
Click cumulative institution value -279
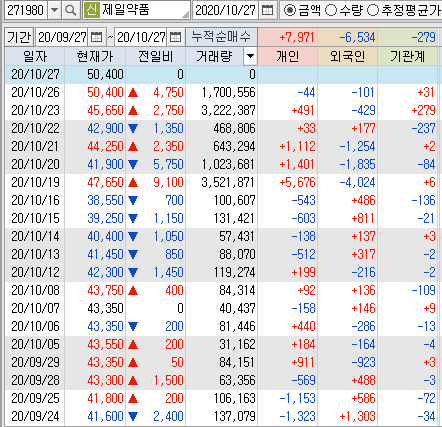pos(423,37)
